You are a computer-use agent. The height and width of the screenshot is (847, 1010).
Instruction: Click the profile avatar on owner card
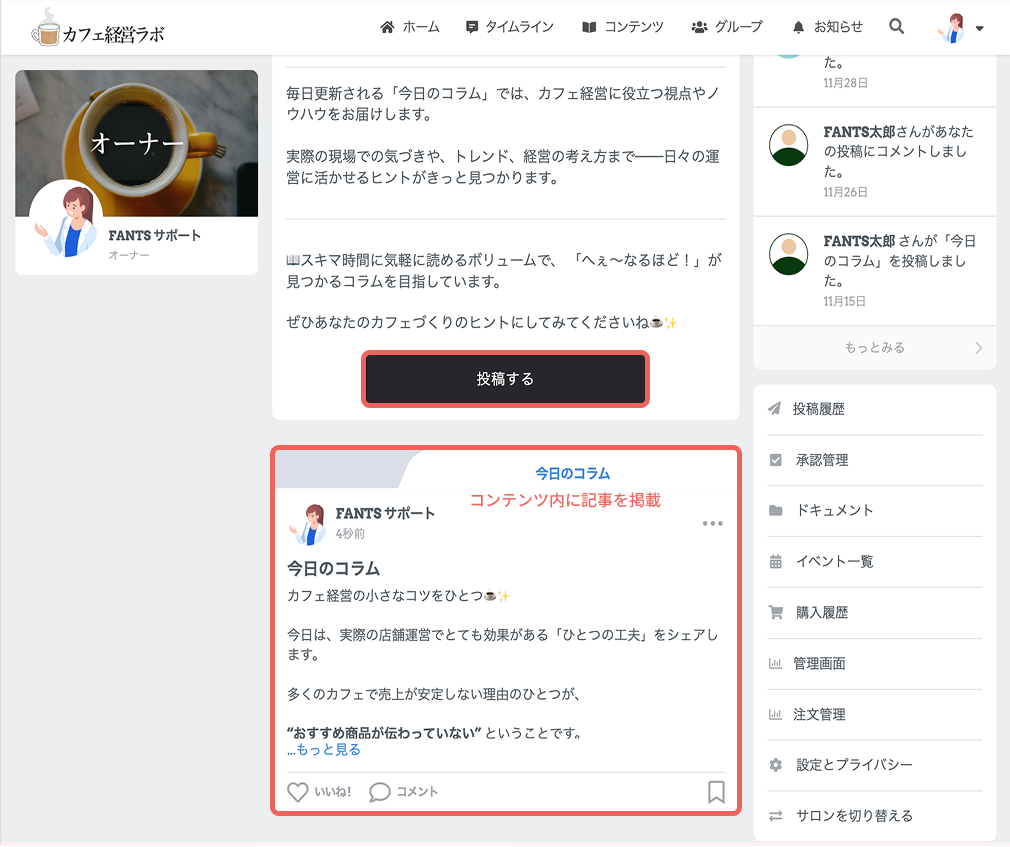(66, 219)
